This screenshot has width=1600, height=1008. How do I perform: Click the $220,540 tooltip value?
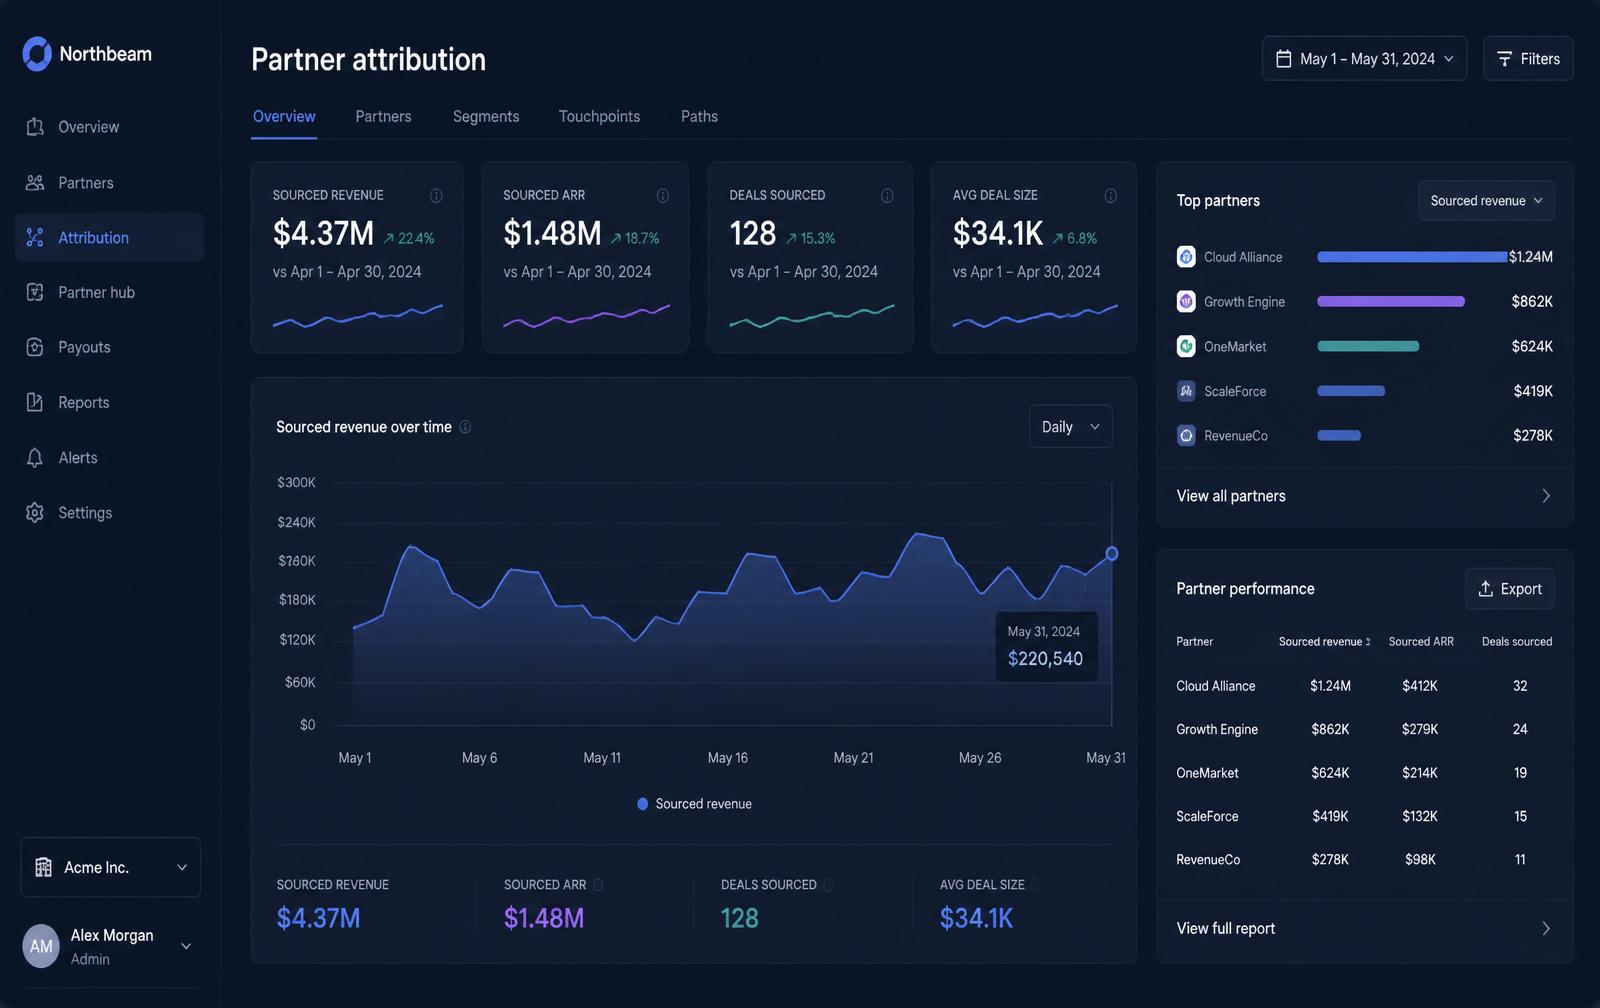[1045, 658]
